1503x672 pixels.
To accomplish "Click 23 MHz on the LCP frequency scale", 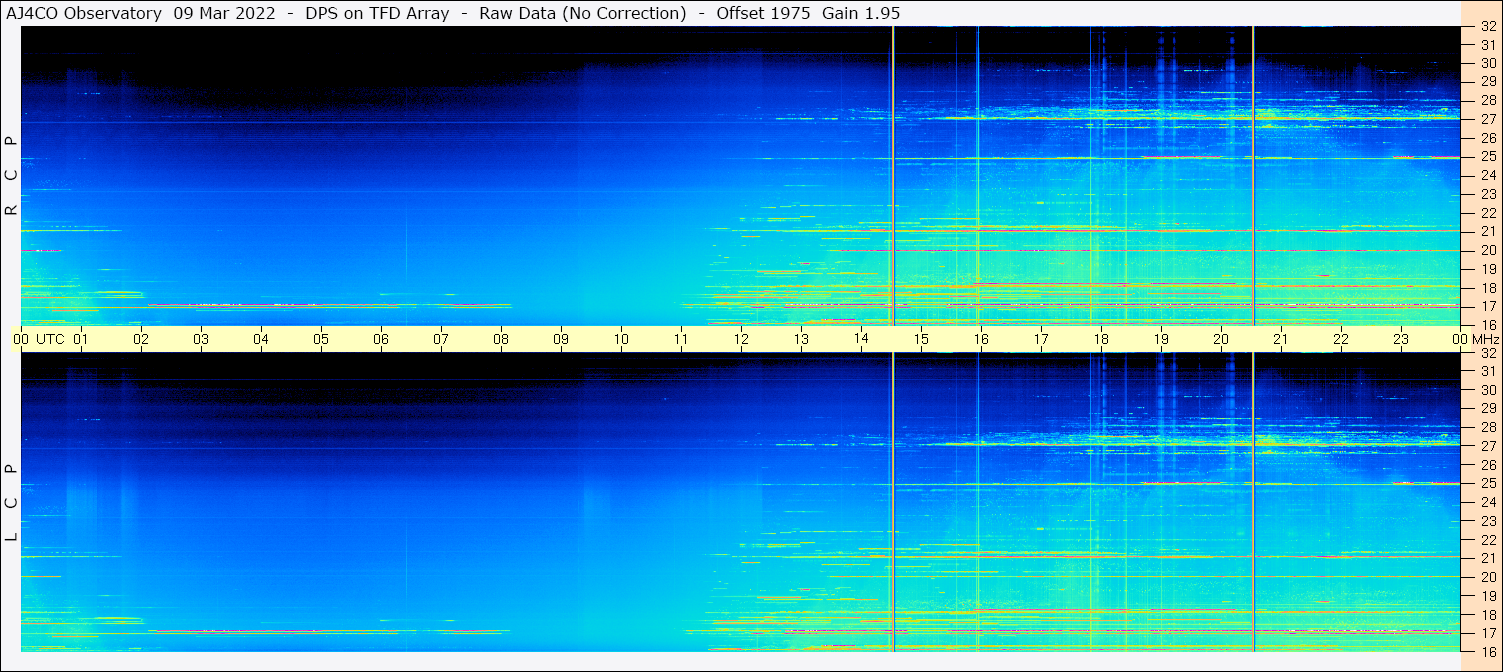I will click(1488, 521).
